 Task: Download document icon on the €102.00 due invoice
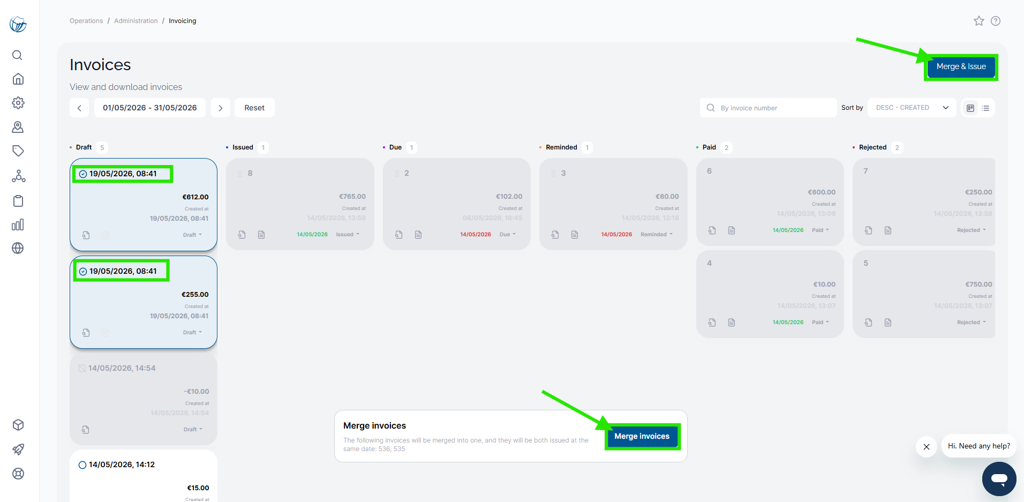click(418, 234)
